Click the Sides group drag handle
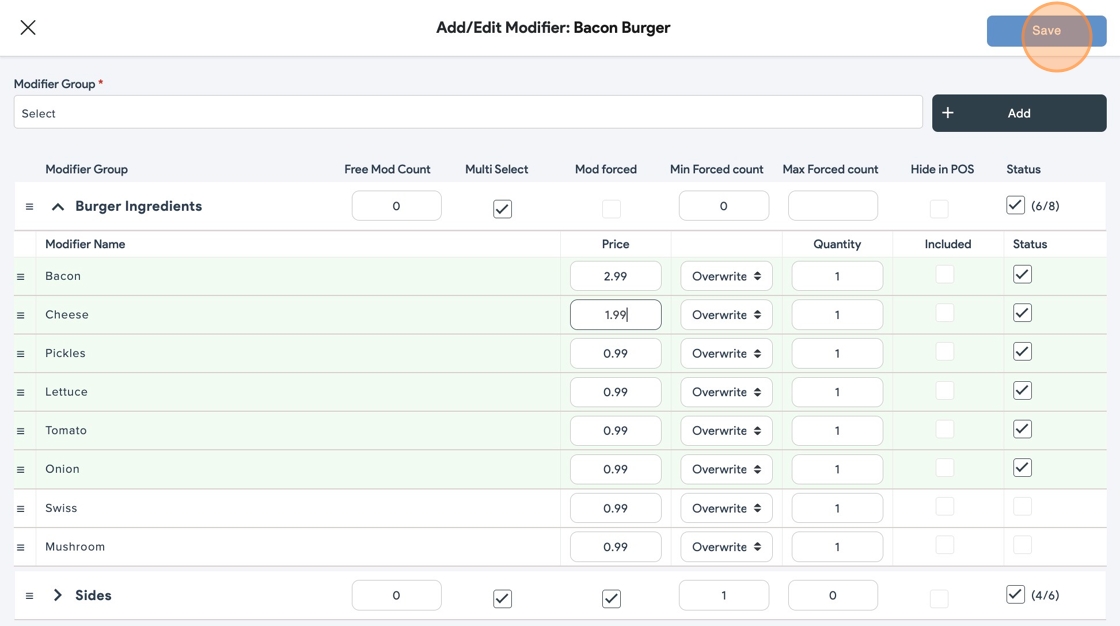This screenshot has height=626, width=1120. 29,596
